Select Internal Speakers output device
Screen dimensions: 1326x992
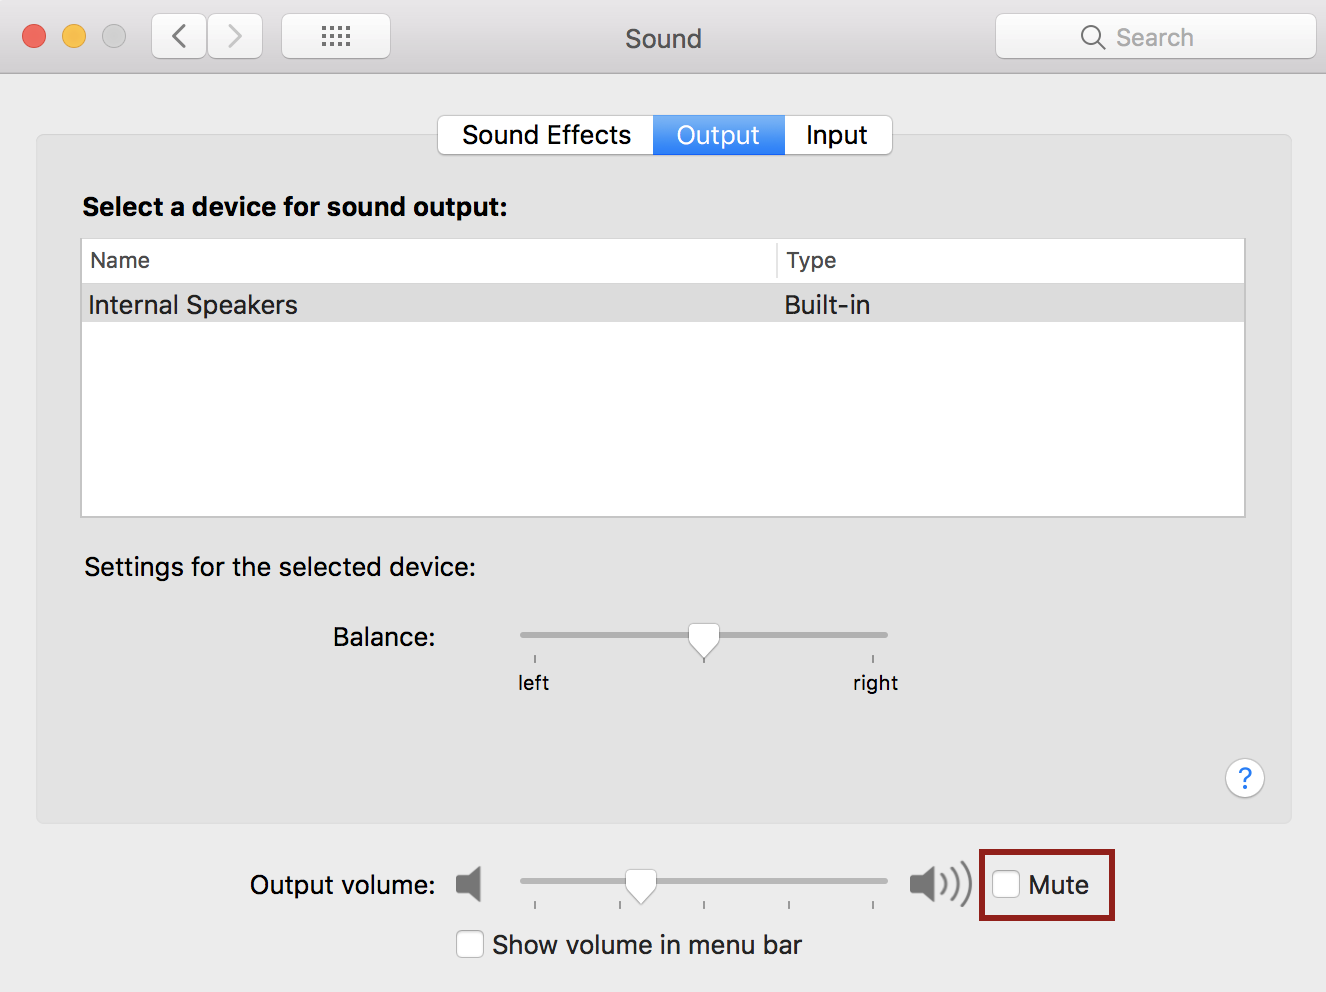pos(663,304)
